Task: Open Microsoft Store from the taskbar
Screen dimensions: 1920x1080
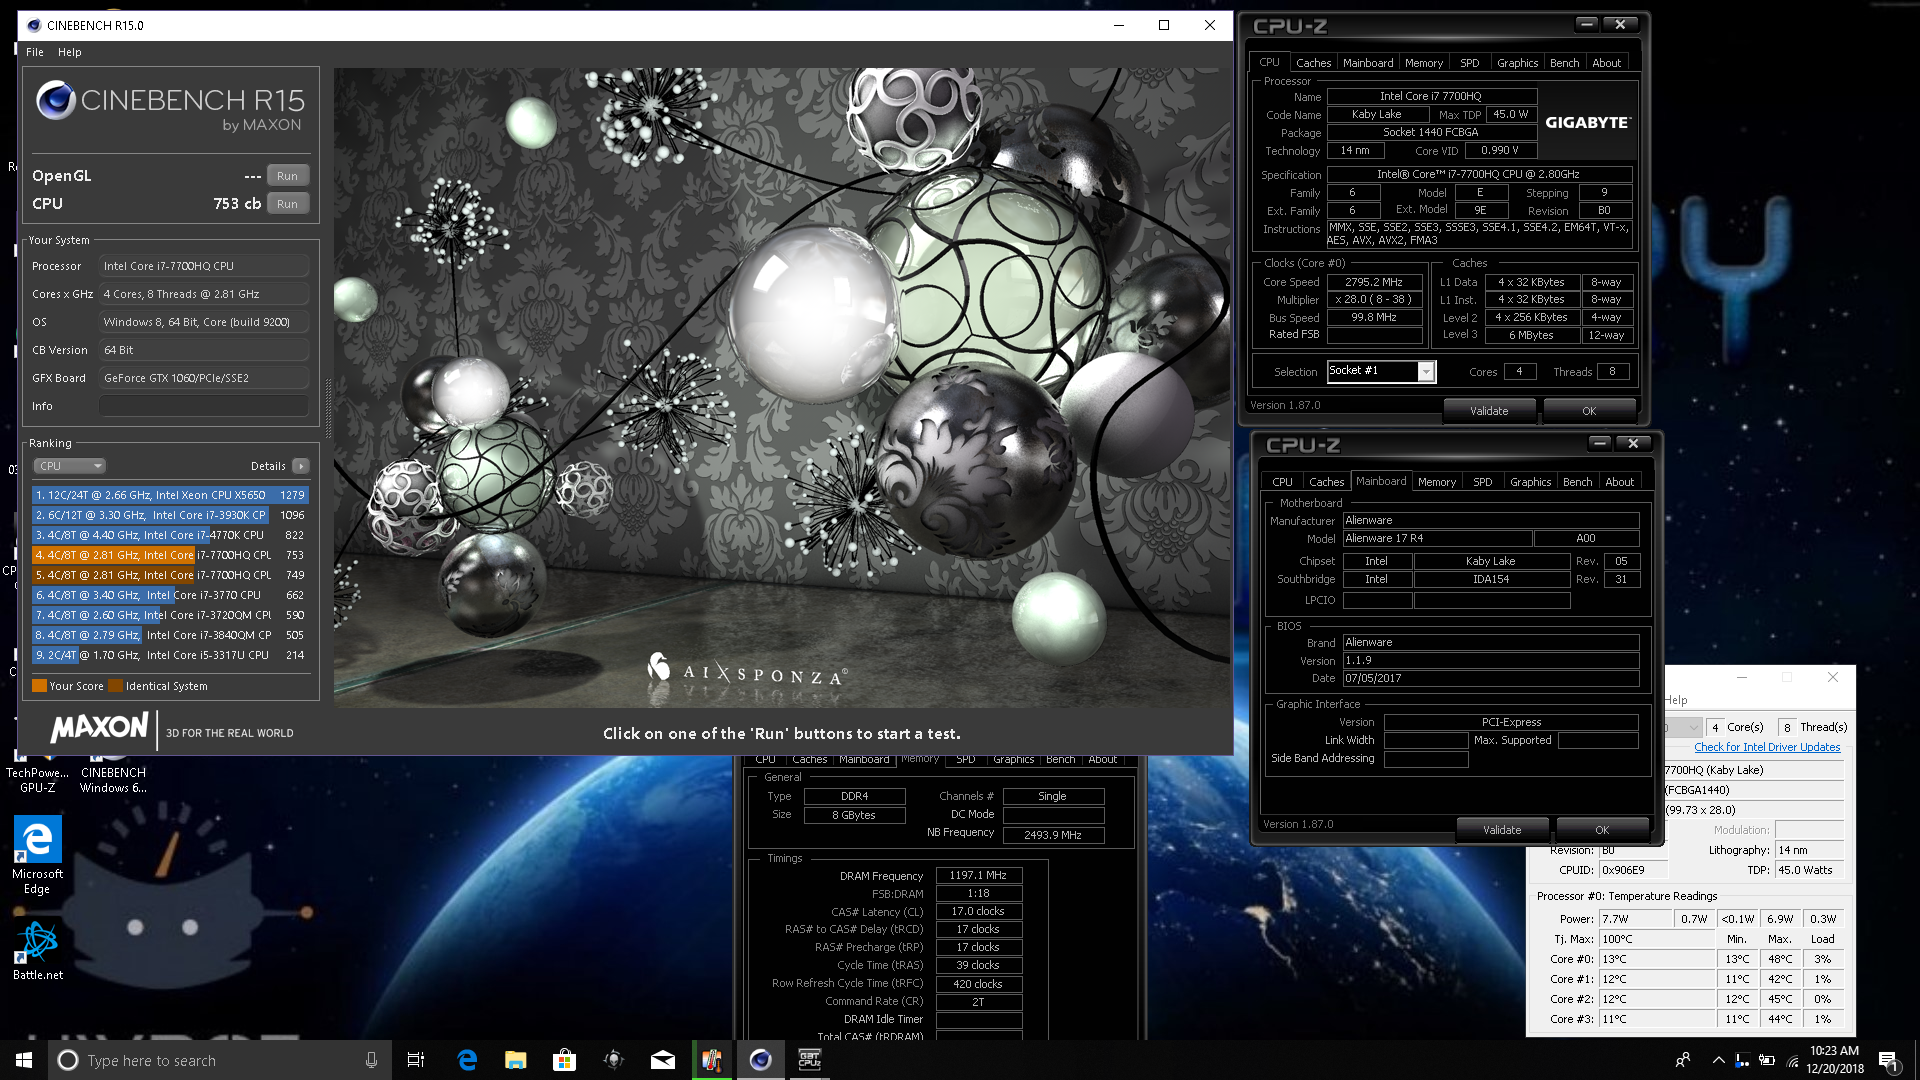Action: click(564, 1060)
